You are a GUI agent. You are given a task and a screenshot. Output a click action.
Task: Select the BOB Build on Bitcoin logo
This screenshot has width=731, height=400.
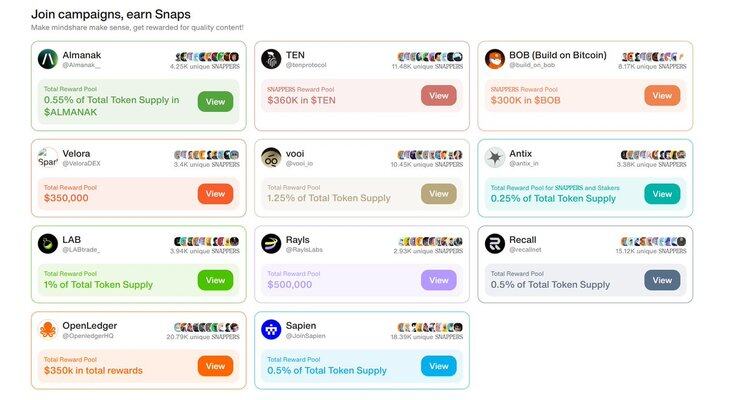click(495, 59)
